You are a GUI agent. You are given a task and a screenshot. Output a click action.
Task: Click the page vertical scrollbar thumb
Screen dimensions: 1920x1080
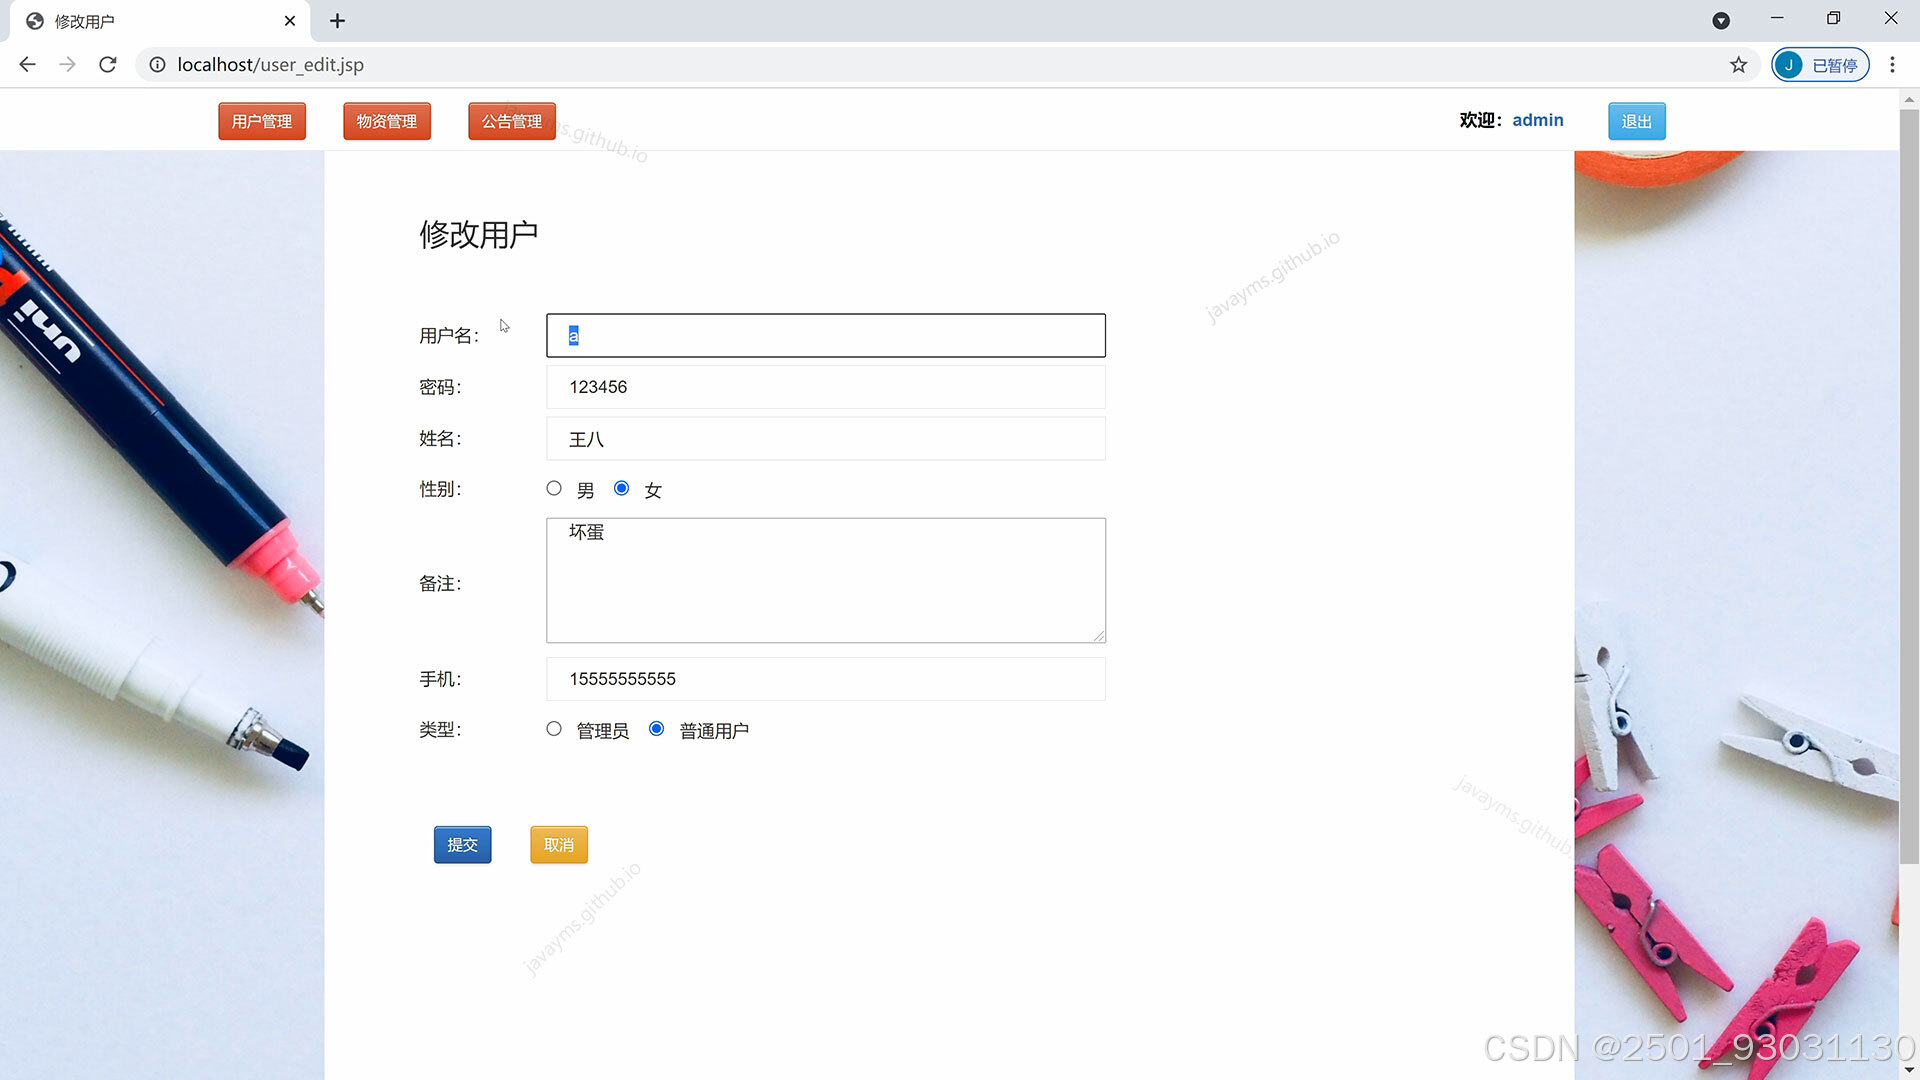click(1909, 485)
